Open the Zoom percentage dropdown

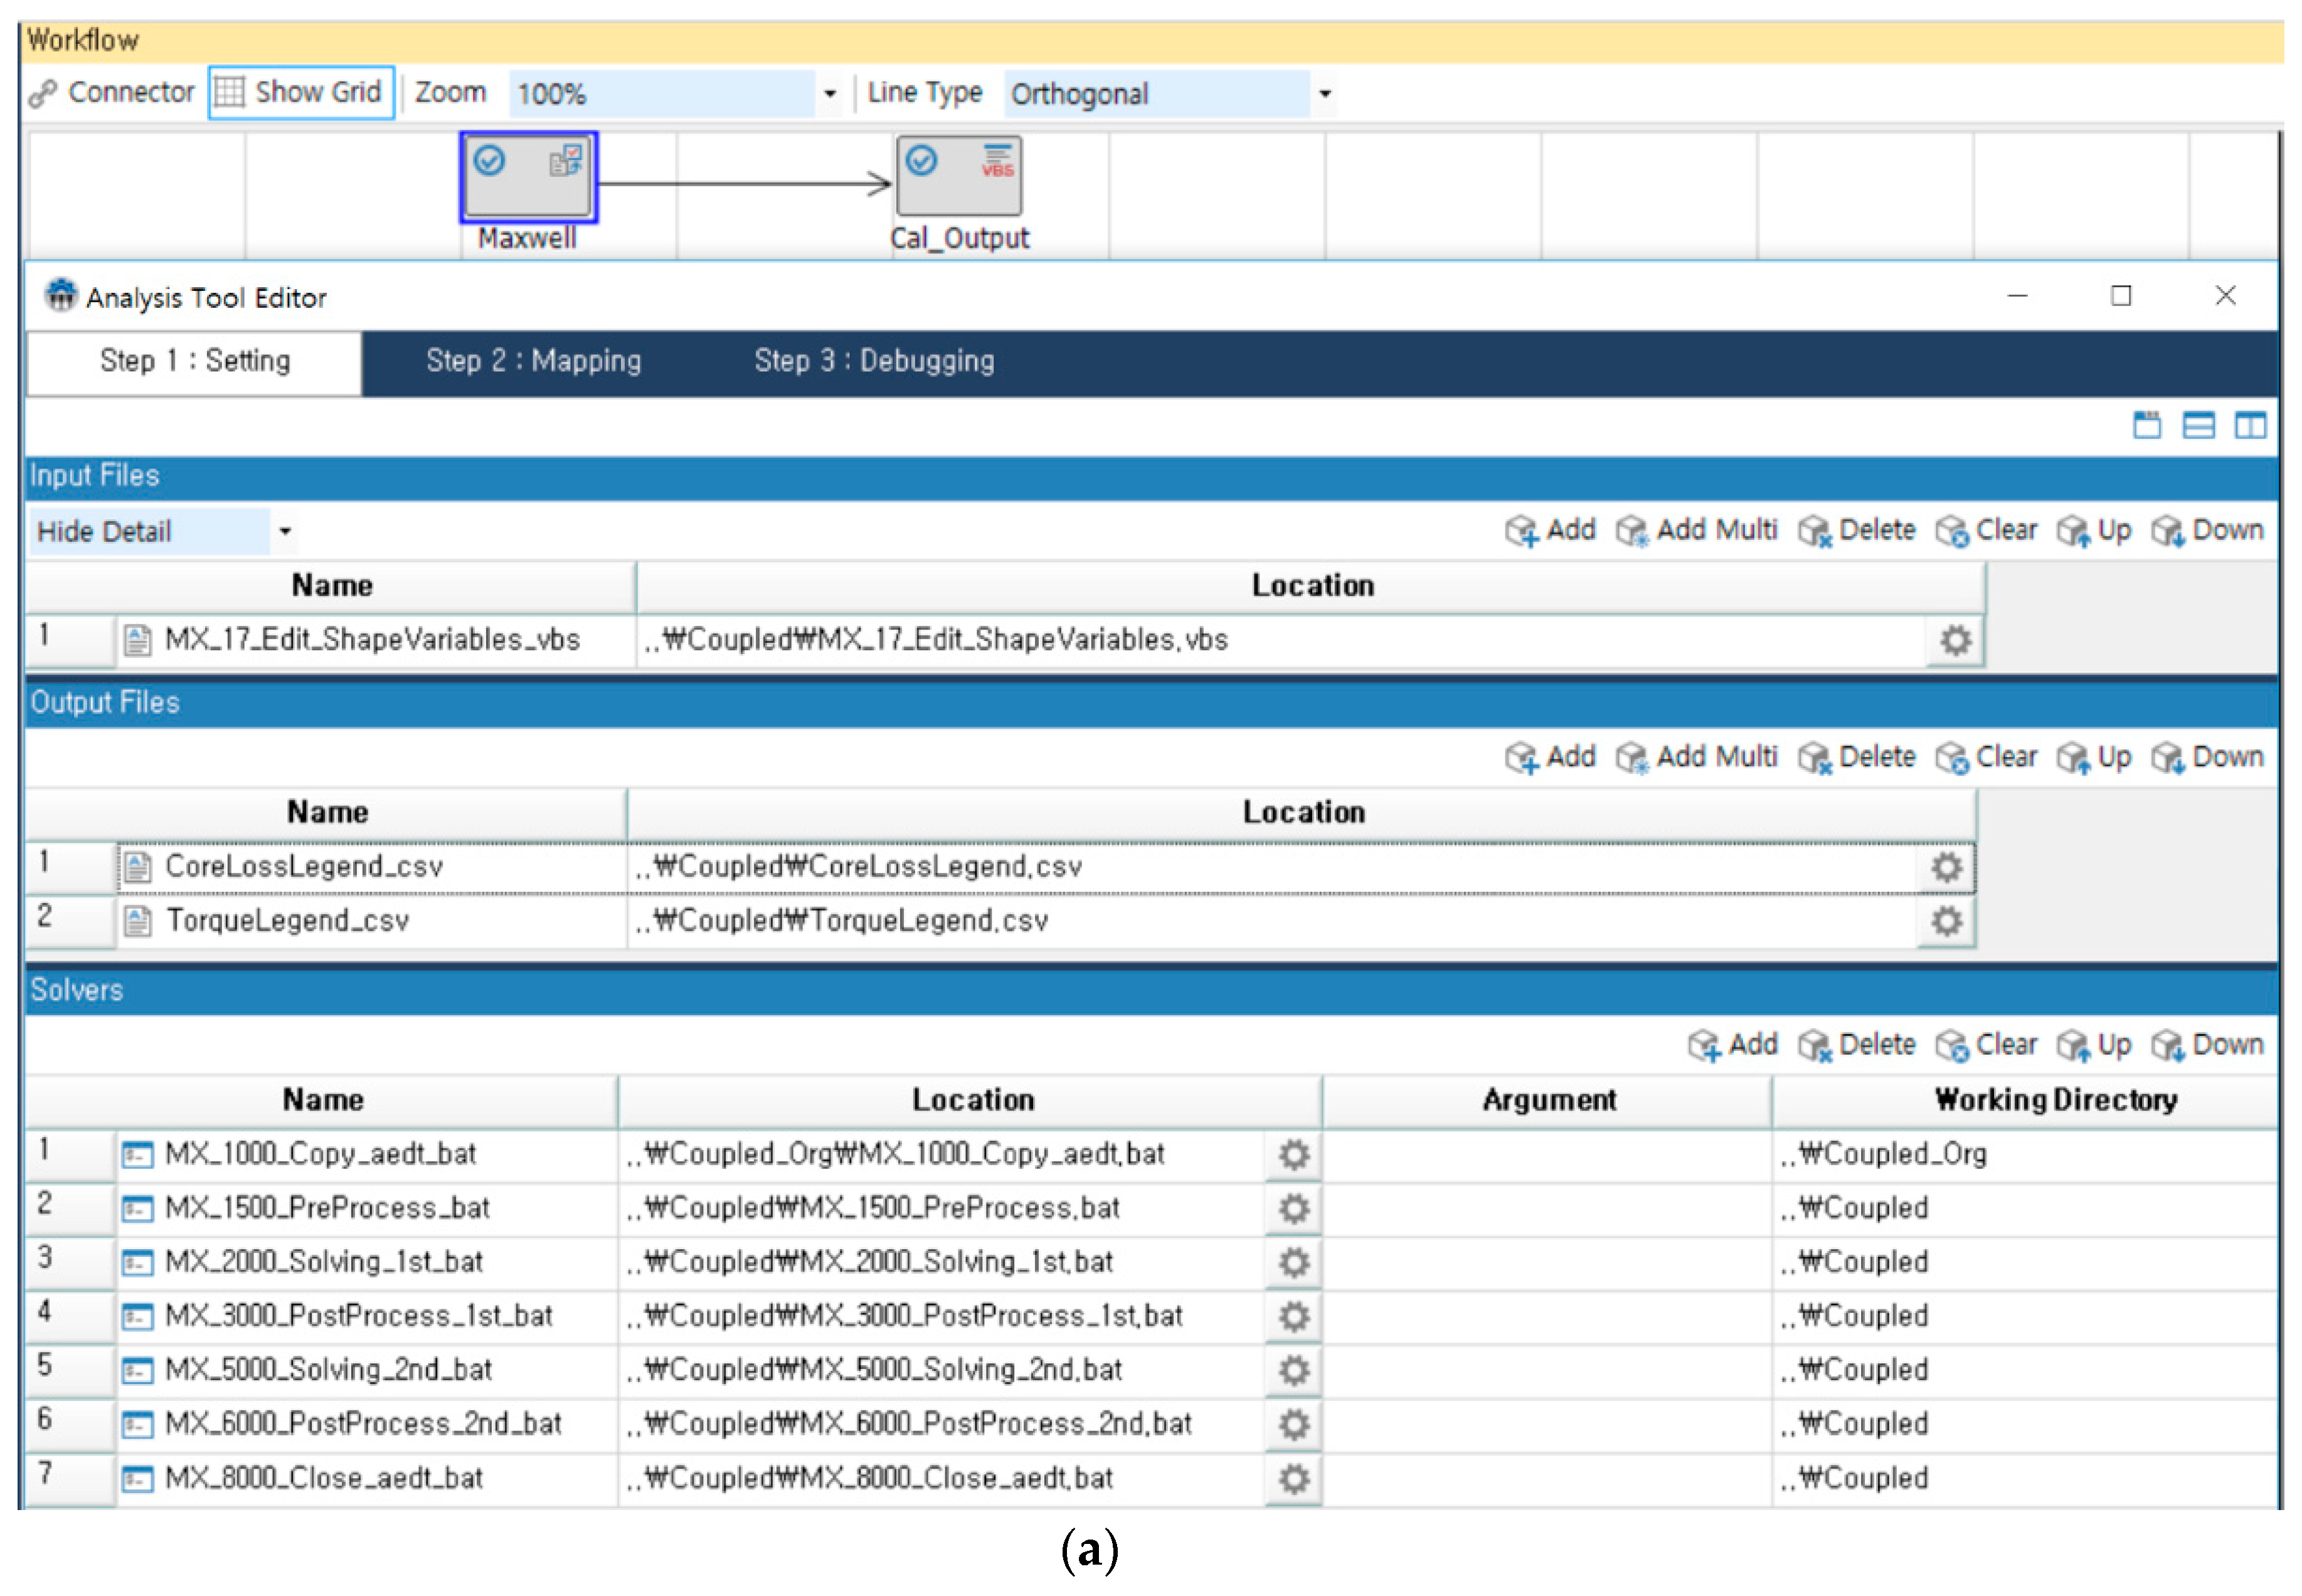pyautogui.click(x=829, y=94)
